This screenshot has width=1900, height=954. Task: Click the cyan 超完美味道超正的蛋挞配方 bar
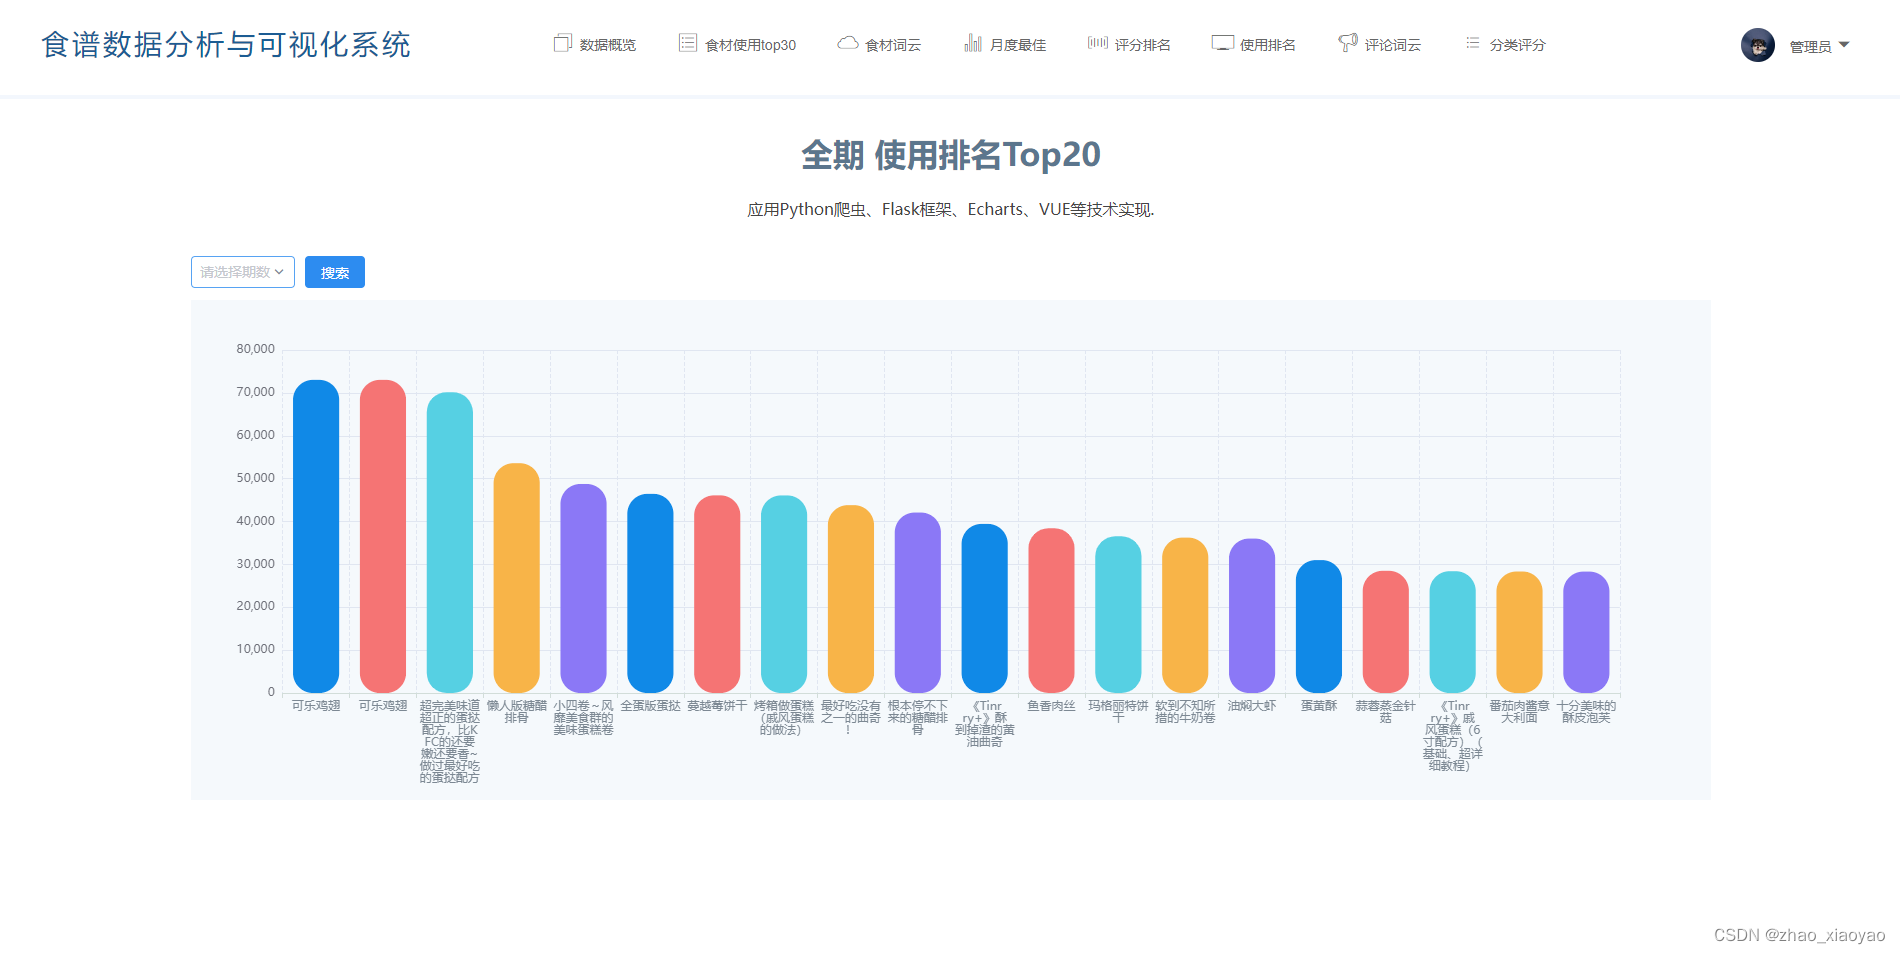coord(450,542)
